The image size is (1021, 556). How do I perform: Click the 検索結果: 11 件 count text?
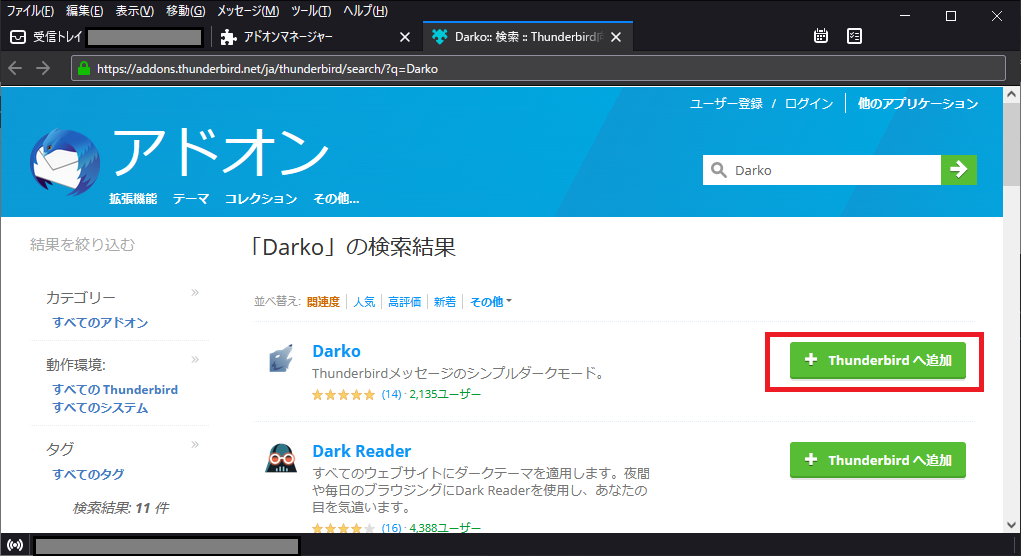tap(120, 508)
